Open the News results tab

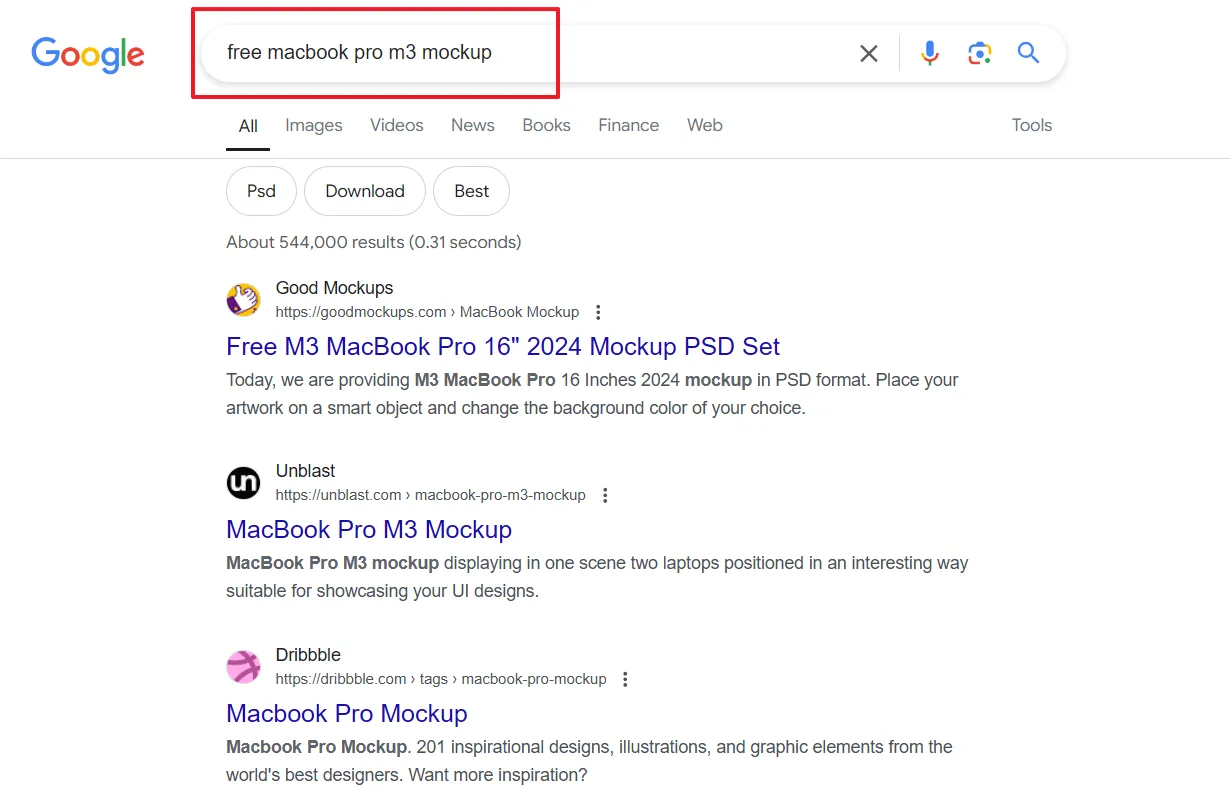(472, 125)
